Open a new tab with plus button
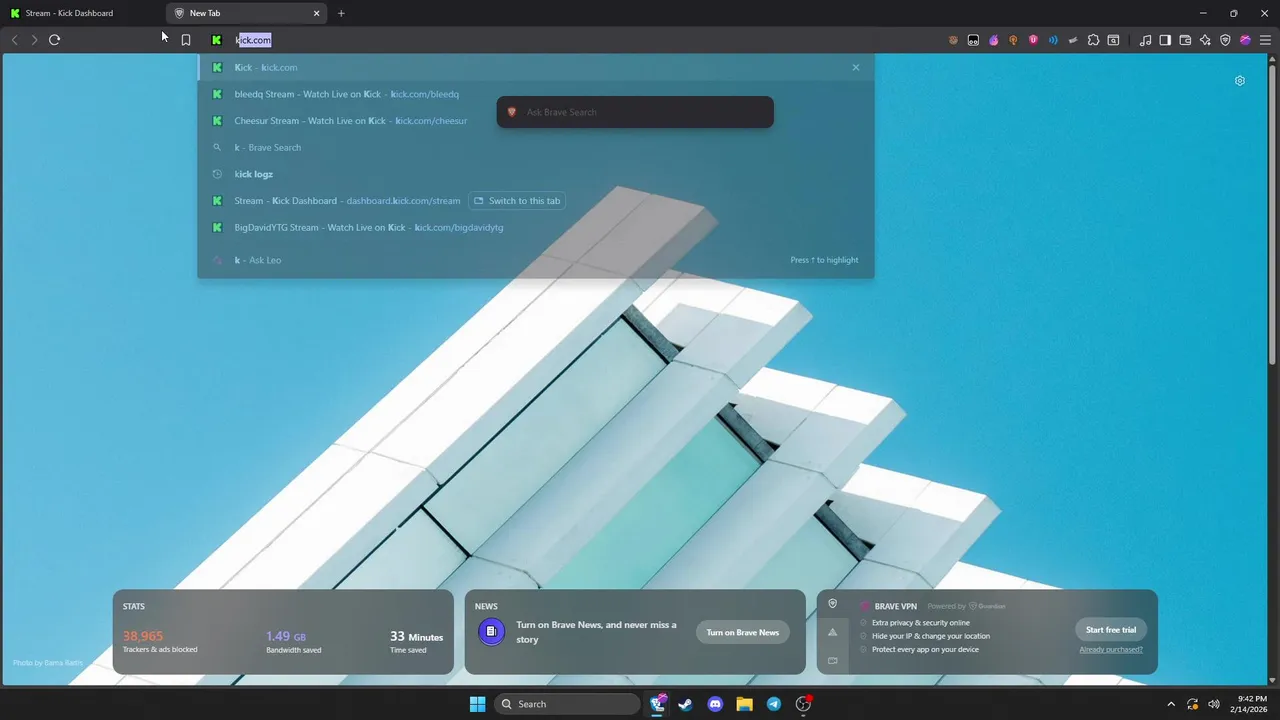The image size is (1280, 720). pos(341,13)
